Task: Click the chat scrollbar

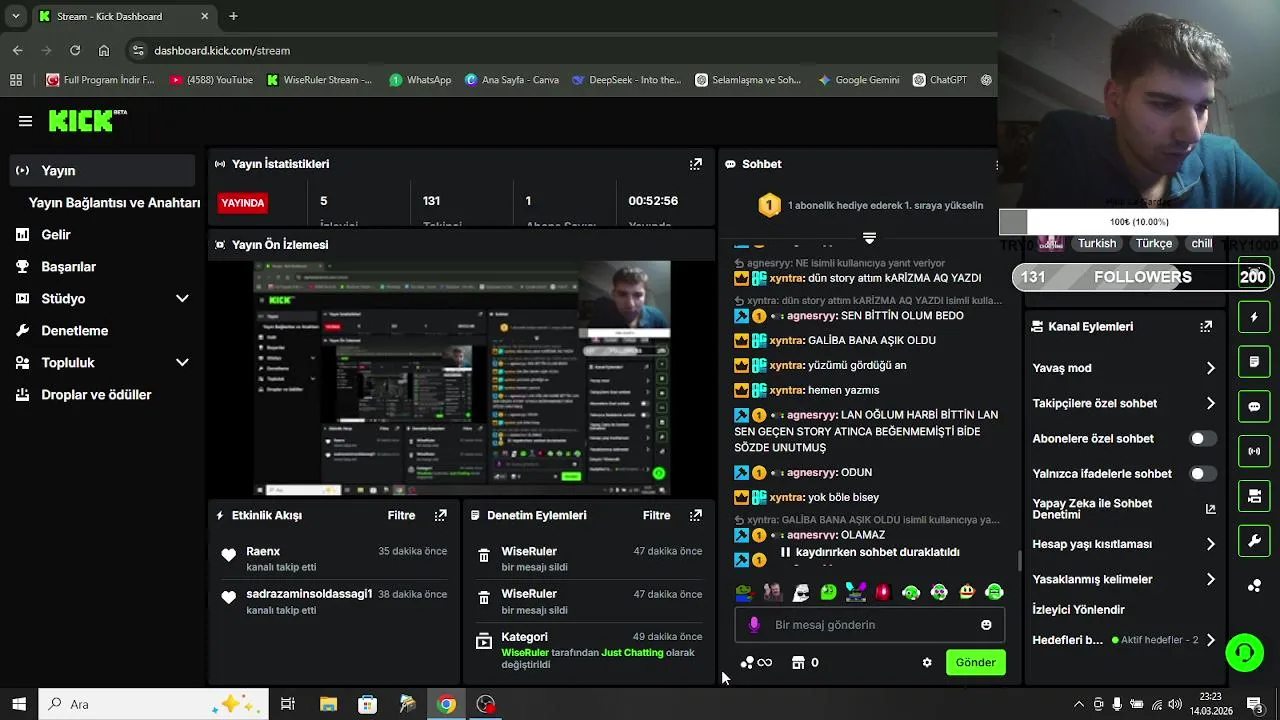Action: click(x=1019, y=562)
